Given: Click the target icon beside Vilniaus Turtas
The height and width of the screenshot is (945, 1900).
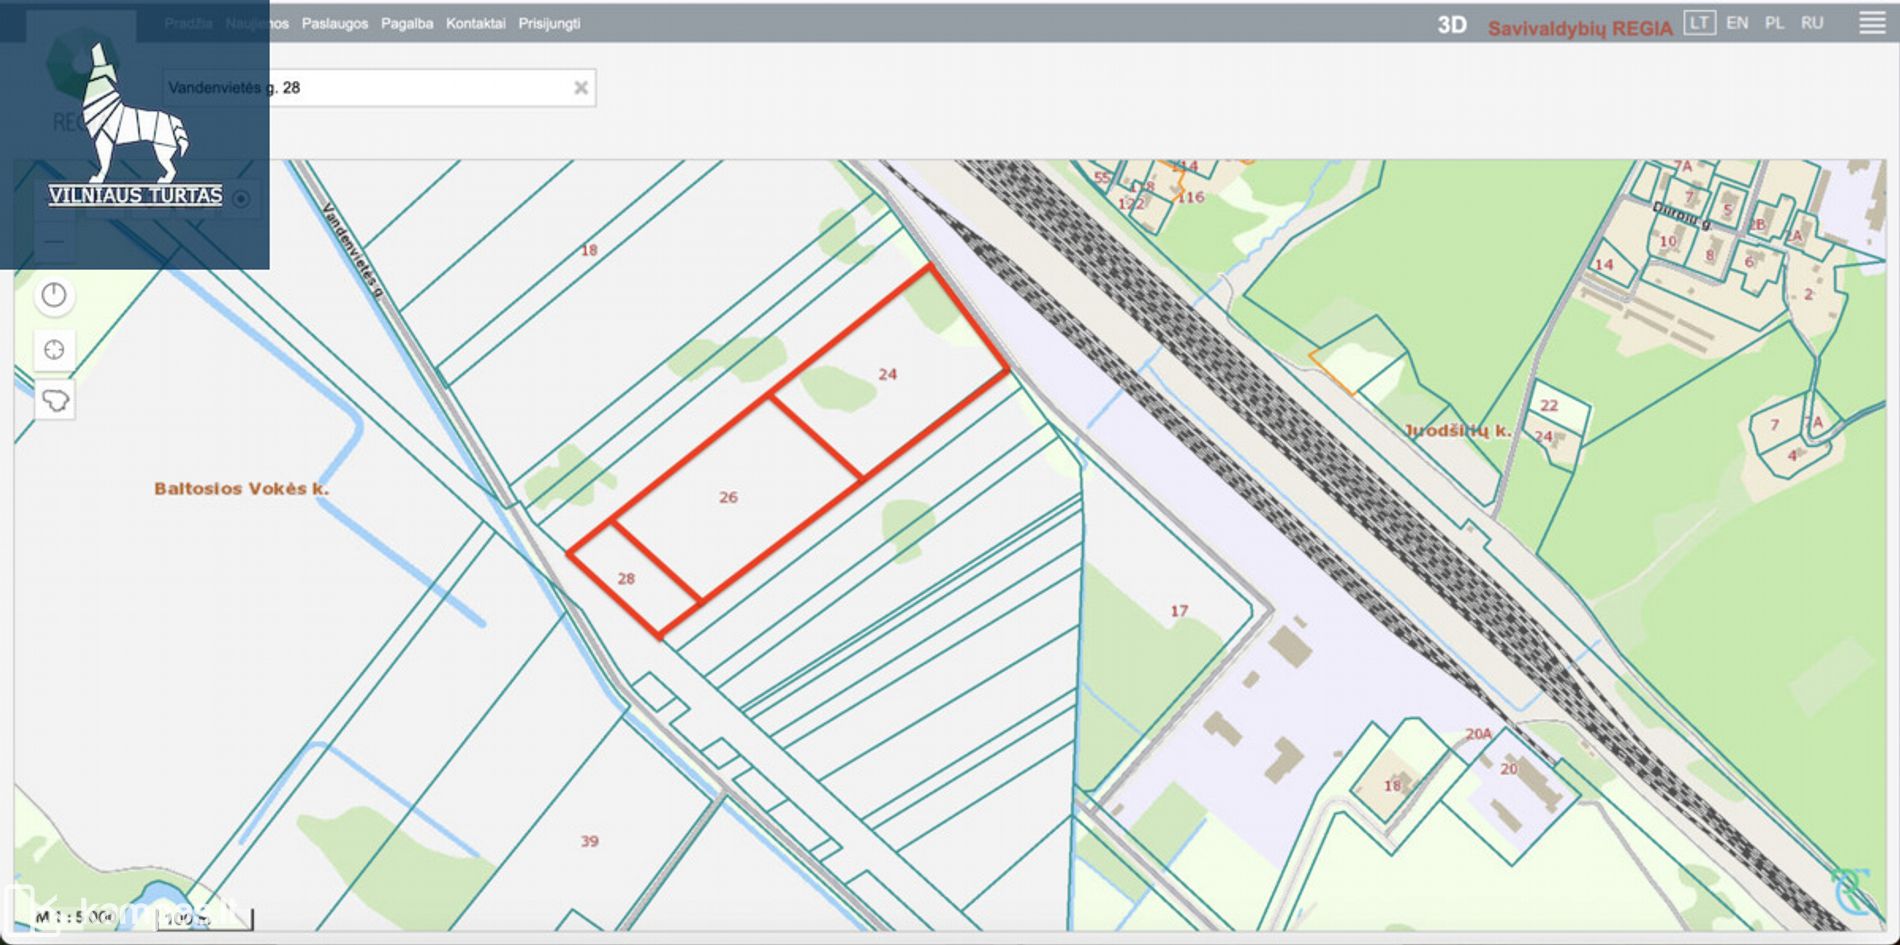Looking at the screenshot, I should [x=241, y=199].
